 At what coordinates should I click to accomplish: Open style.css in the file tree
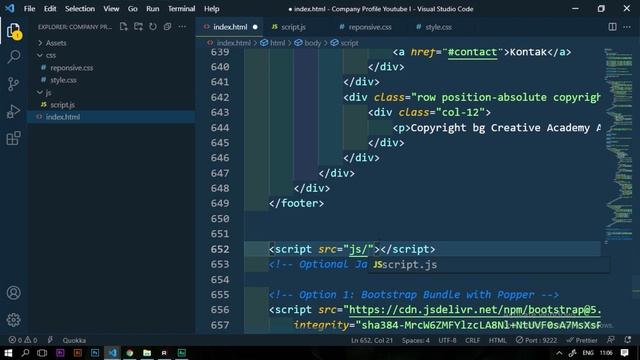click(x=63, y=80)
